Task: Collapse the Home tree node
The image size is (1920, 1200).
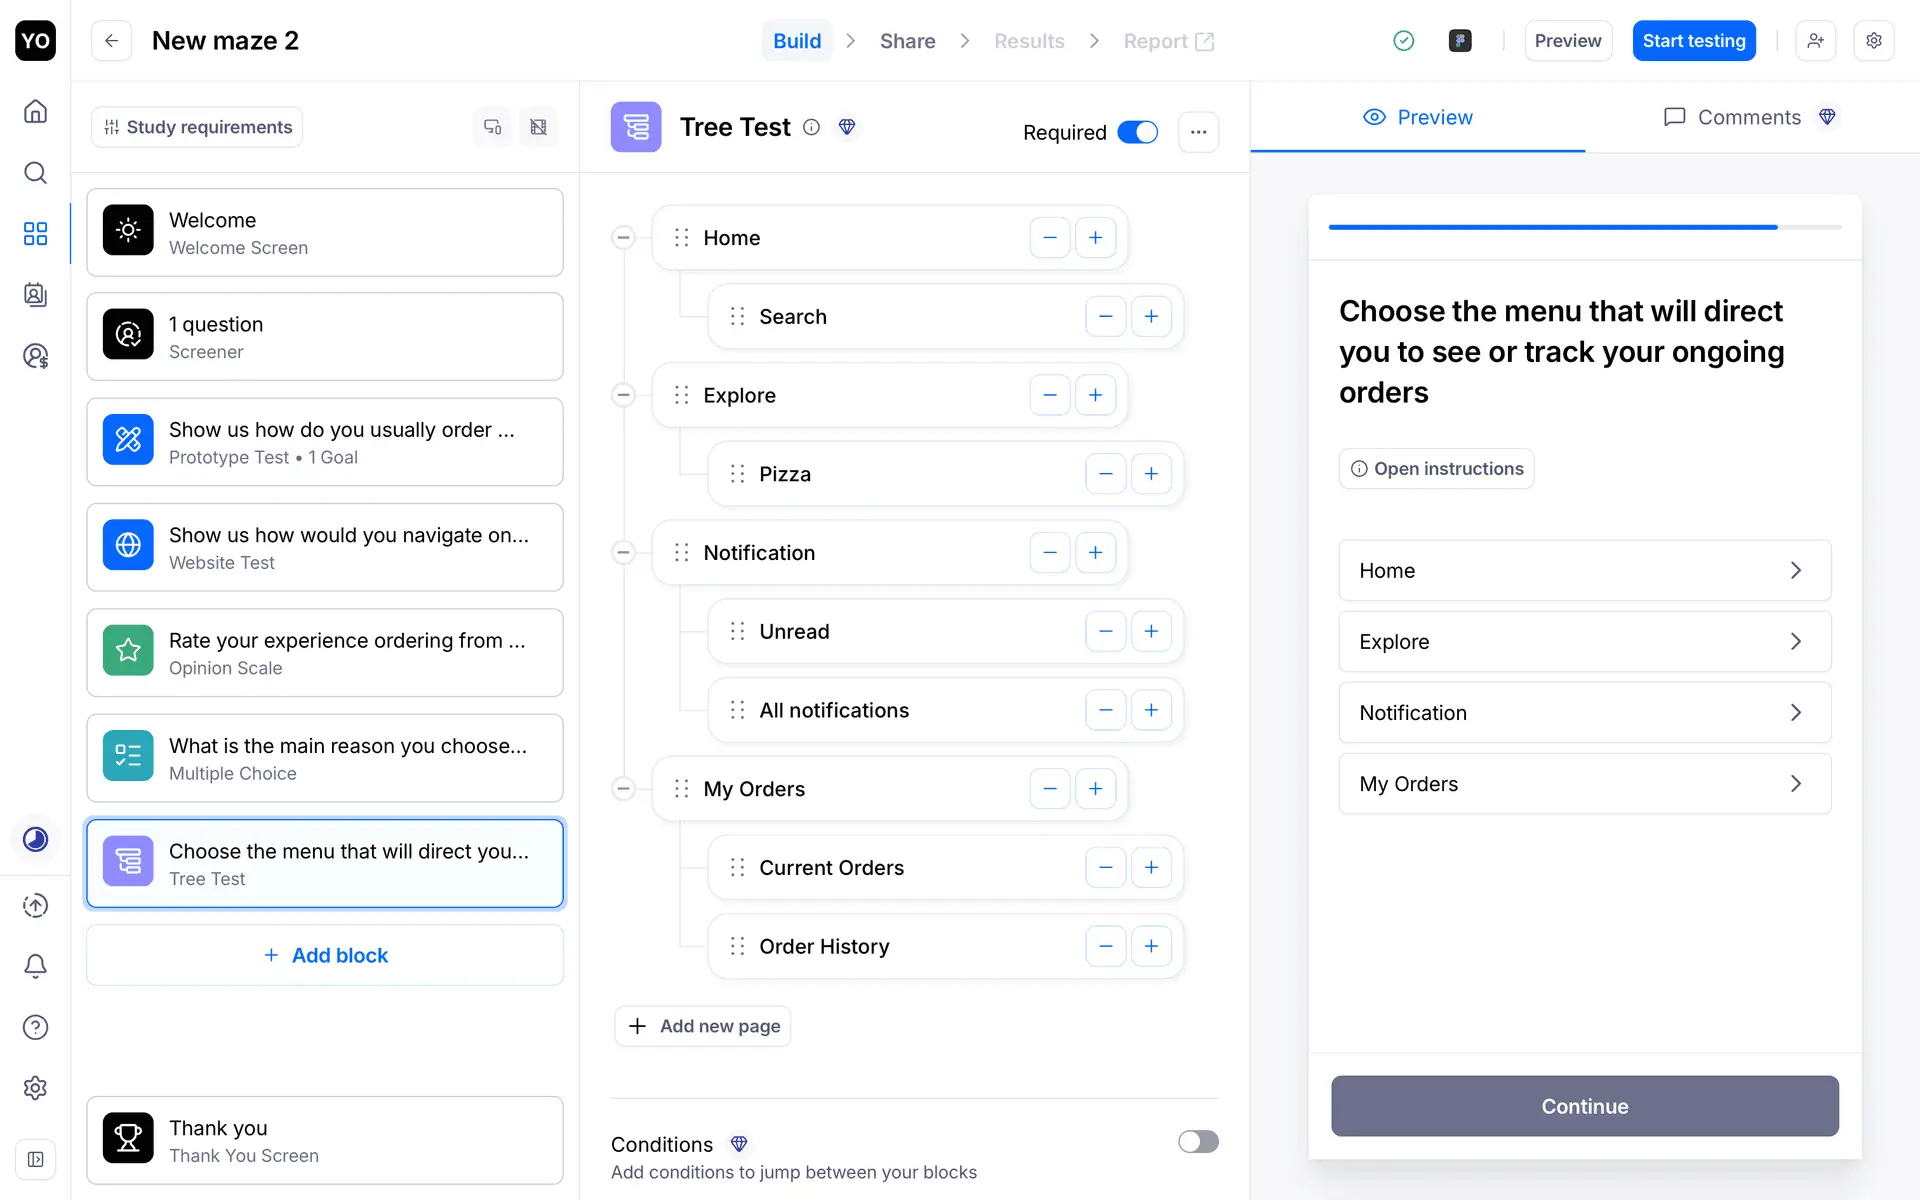Action: 623,238
